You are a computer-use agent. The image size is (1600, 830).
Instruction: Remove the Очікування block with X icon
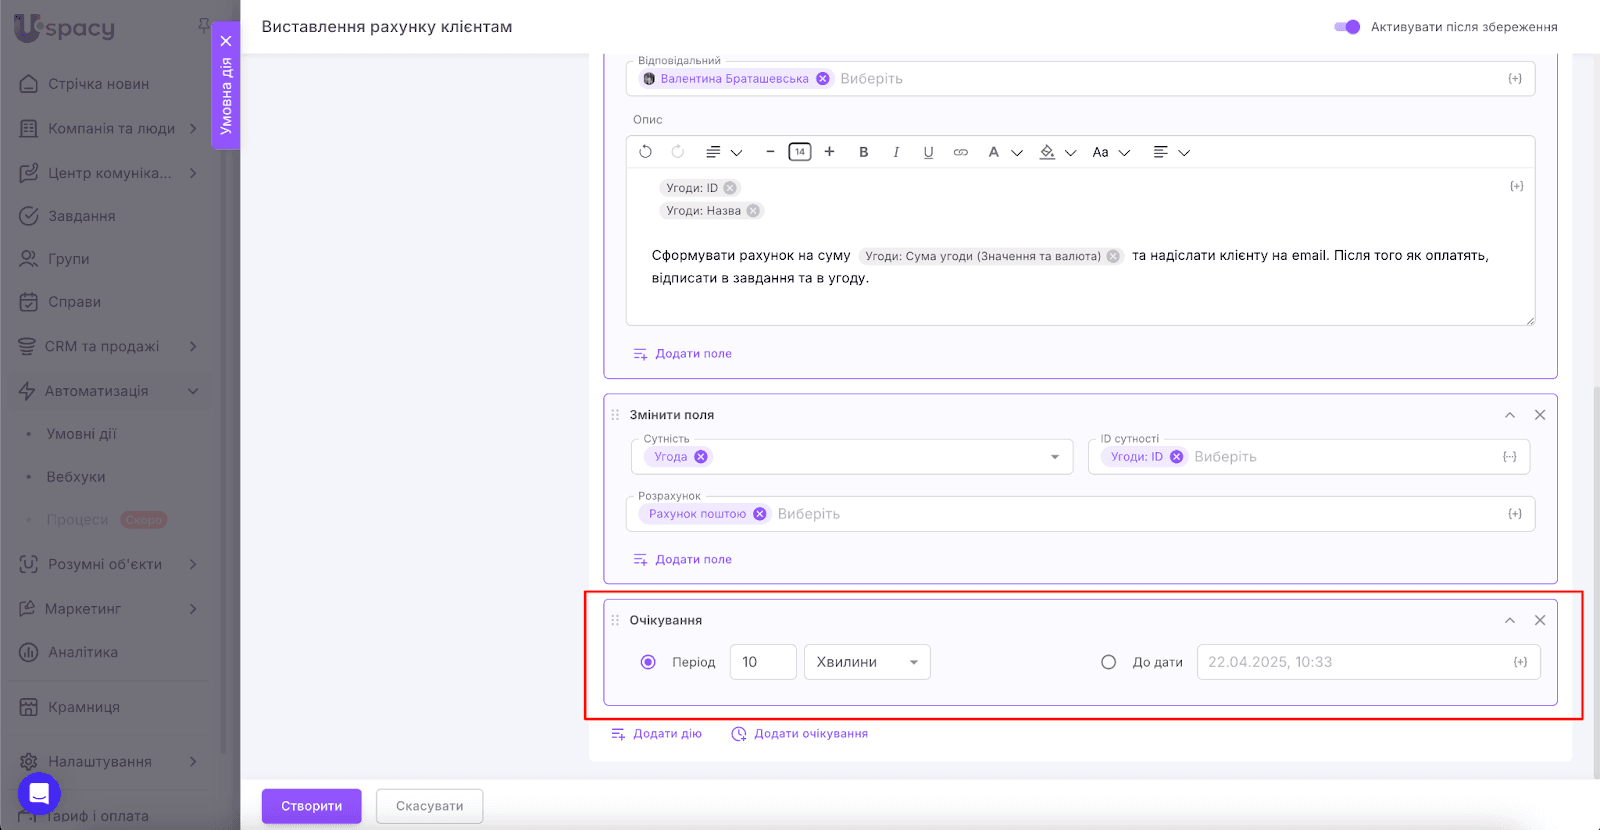(1540, 620)
